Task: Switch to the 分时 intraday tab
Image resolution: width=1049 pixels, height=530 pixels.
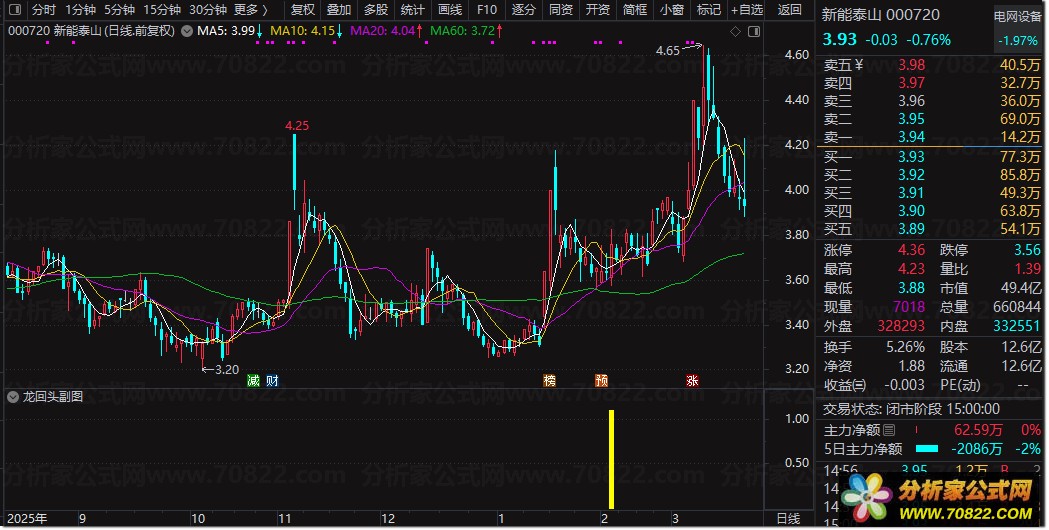Action: 43,10
